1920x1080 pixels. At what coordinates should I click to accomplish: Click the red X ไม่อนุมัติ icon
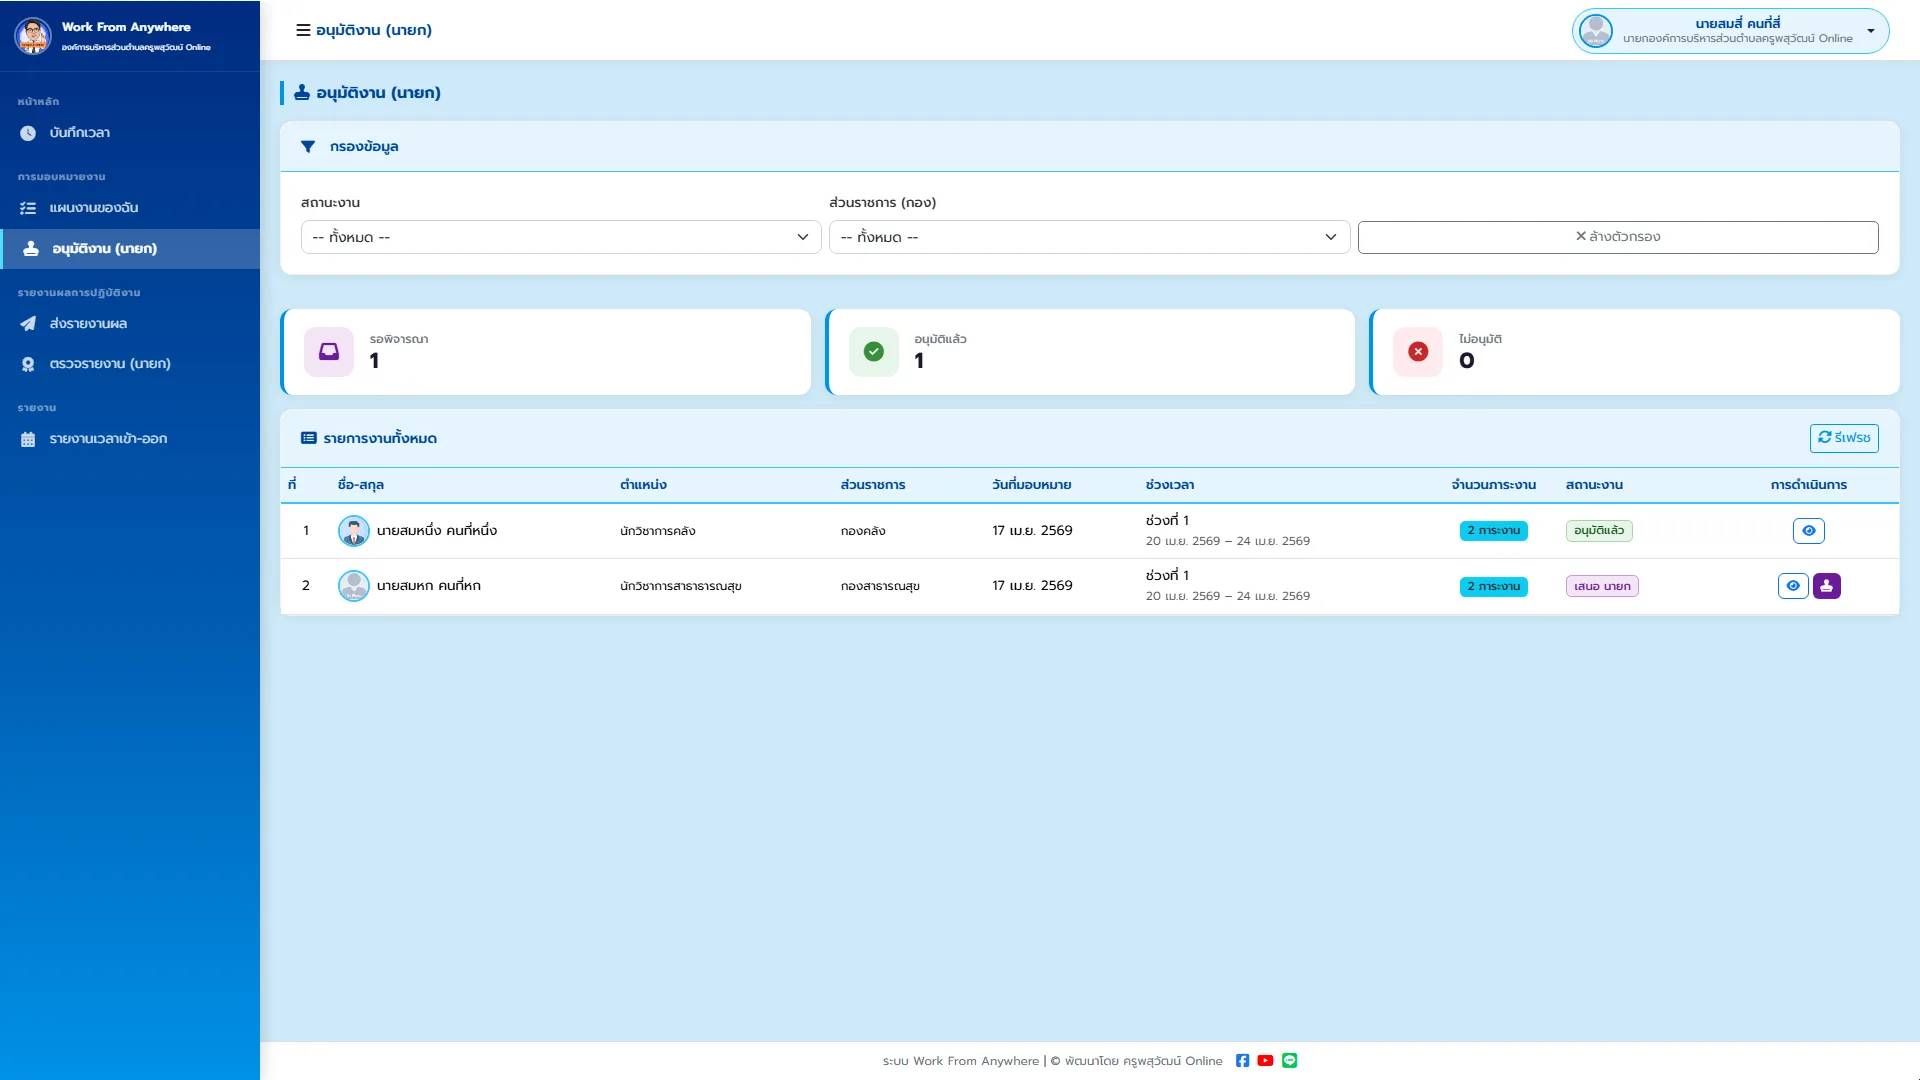(1418, 352)
